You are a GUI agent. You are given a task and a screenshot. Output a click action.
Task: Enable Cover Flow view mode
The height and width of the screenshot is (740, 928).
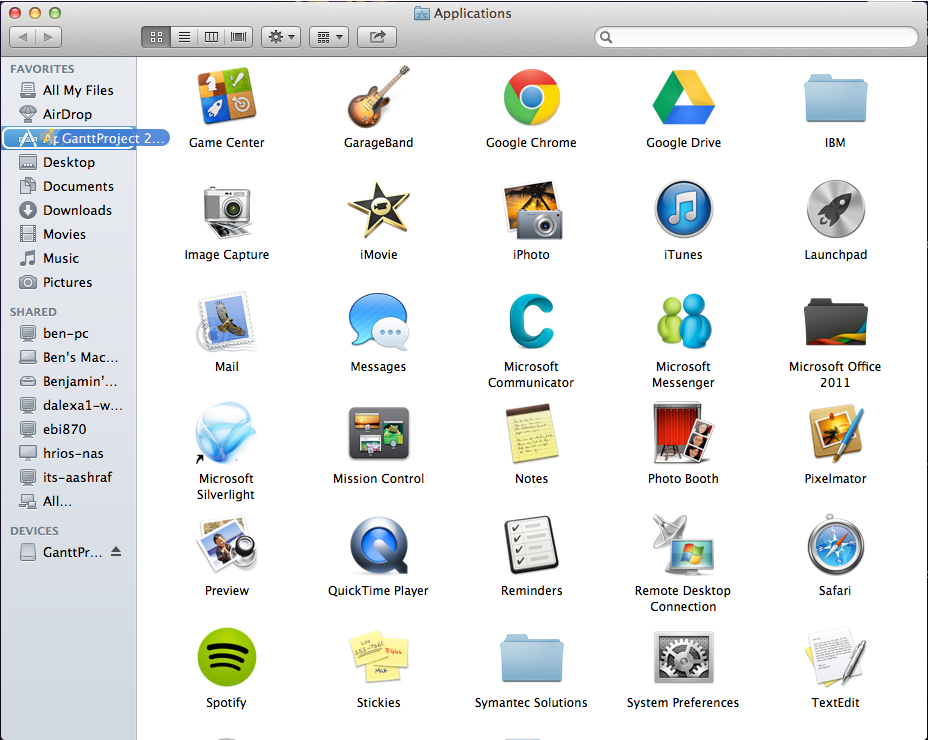(x=239, y=37)
